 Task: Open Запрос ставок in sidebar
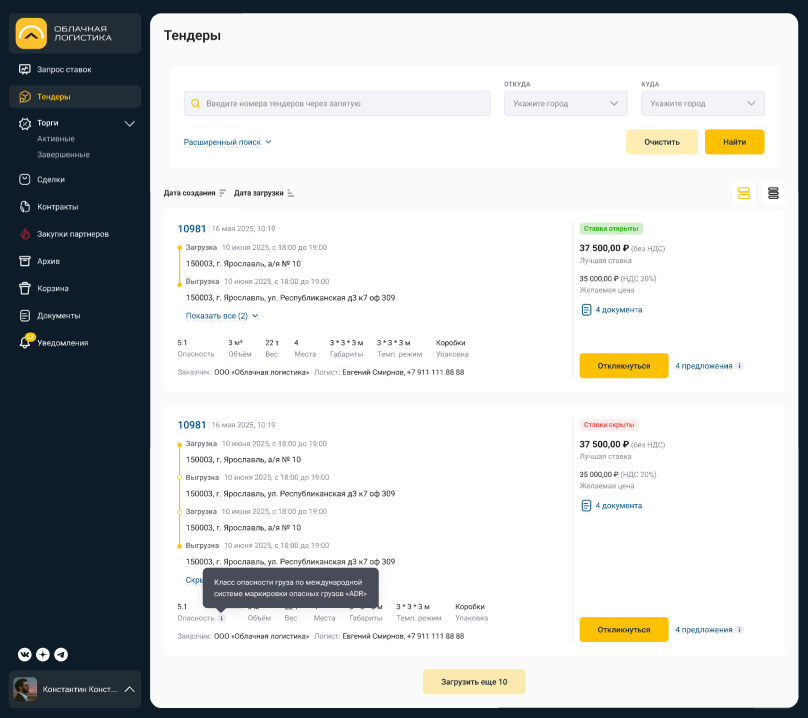pos(64,69)
